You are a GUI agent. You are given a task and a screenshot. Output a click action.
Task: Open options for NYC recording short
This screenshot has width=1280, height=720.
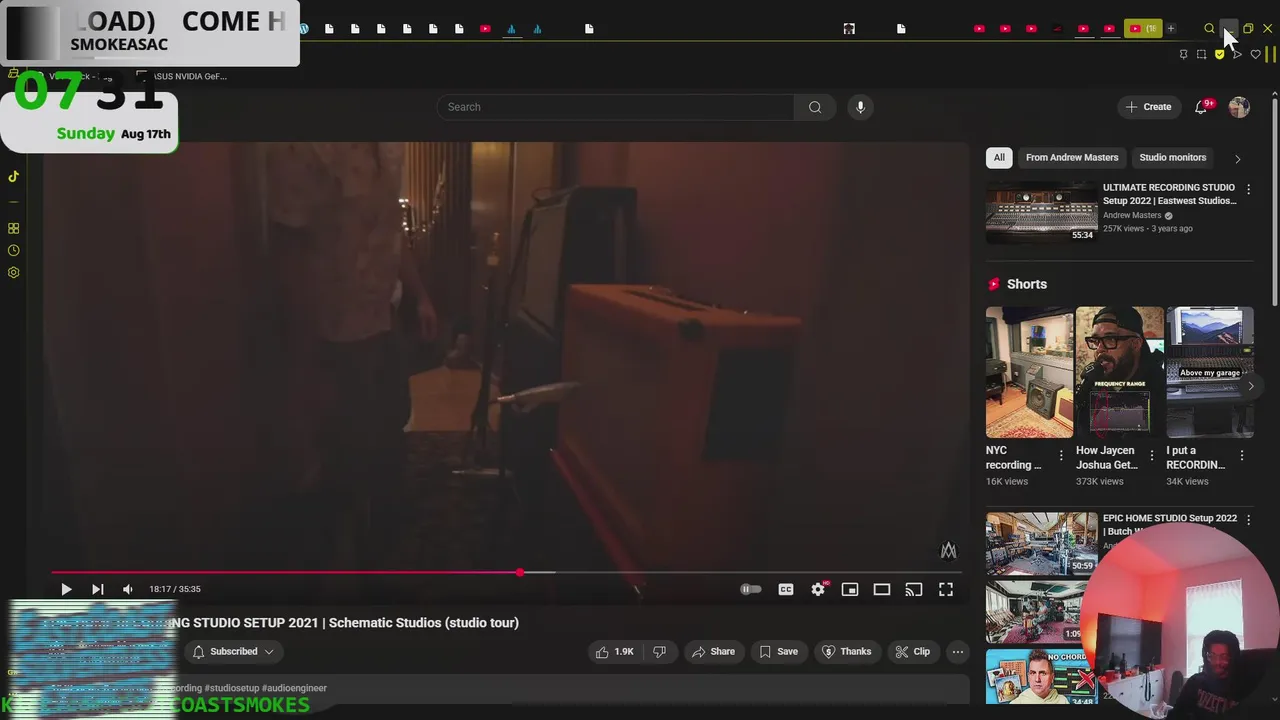tap(1061, 455)
